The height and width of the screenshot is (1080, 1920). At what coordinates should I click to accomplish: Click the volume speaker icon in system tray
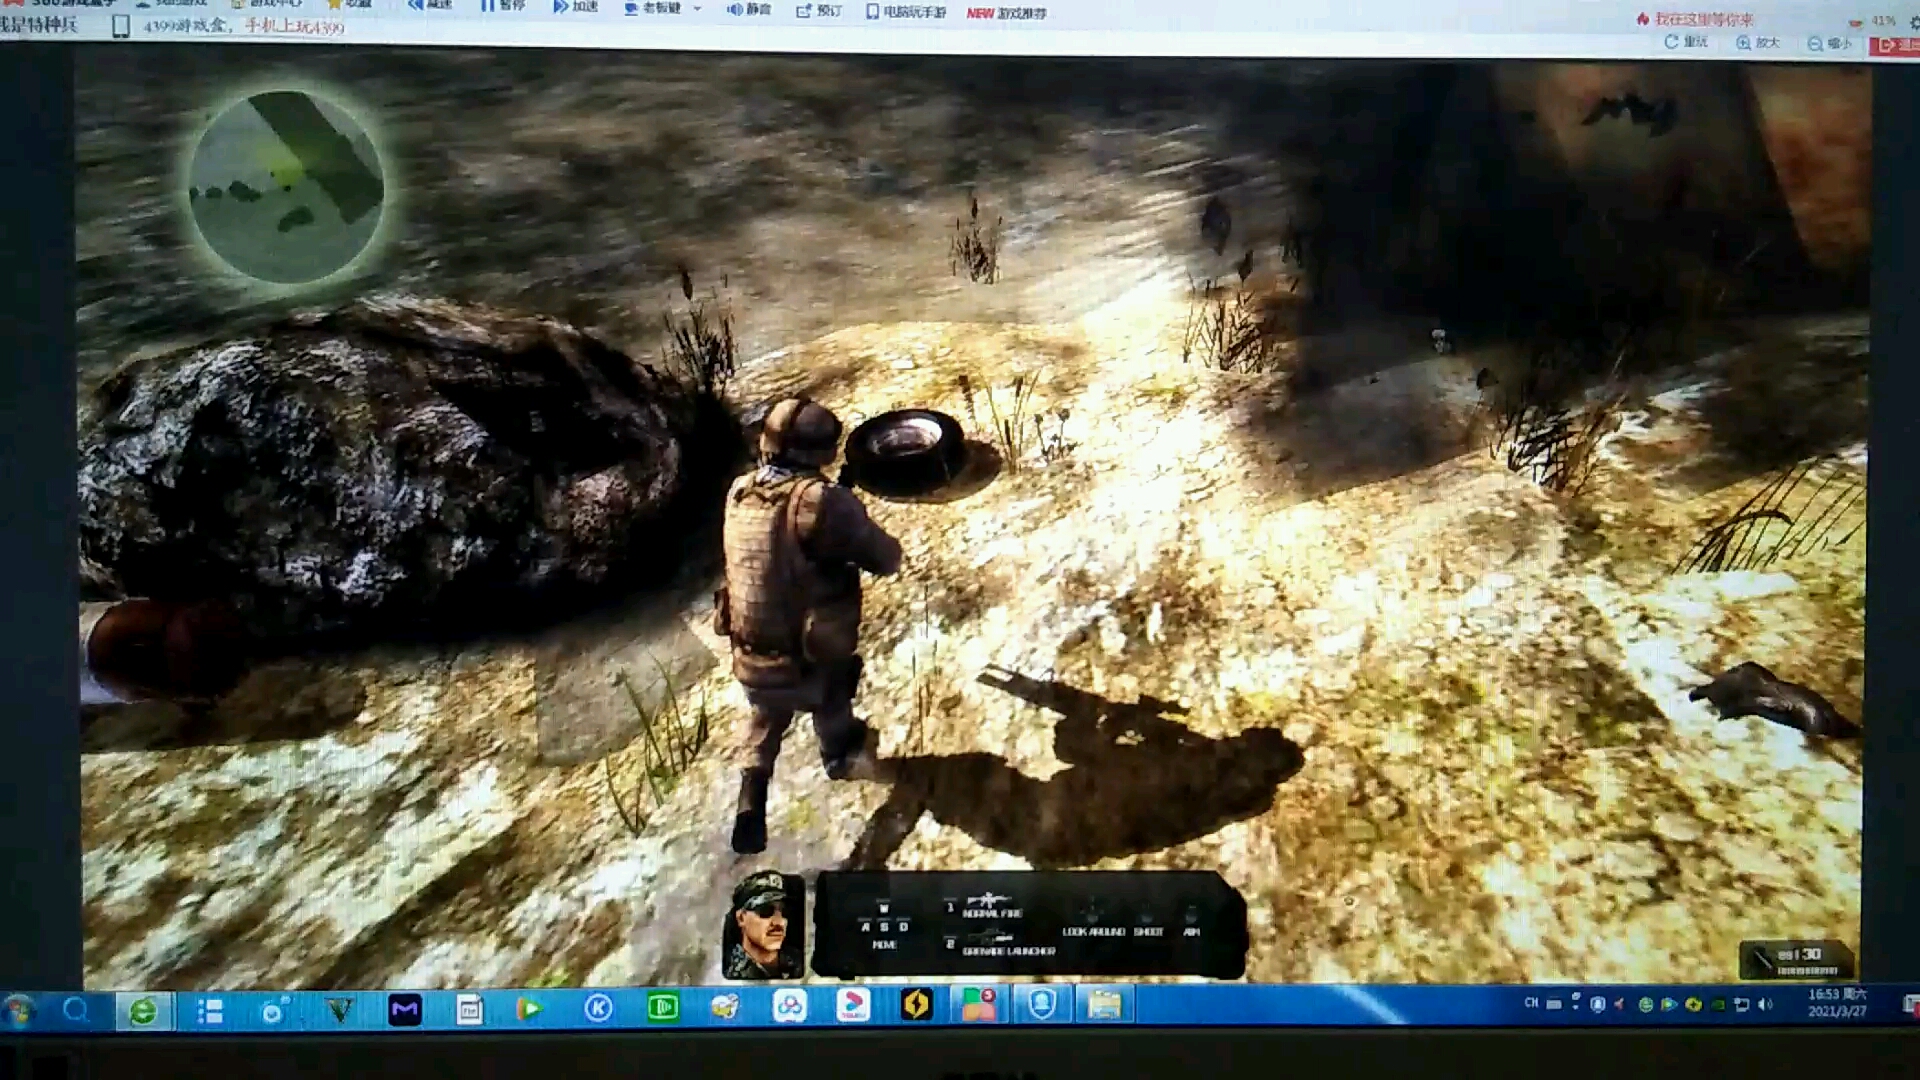click(x=1765, y=1004)
